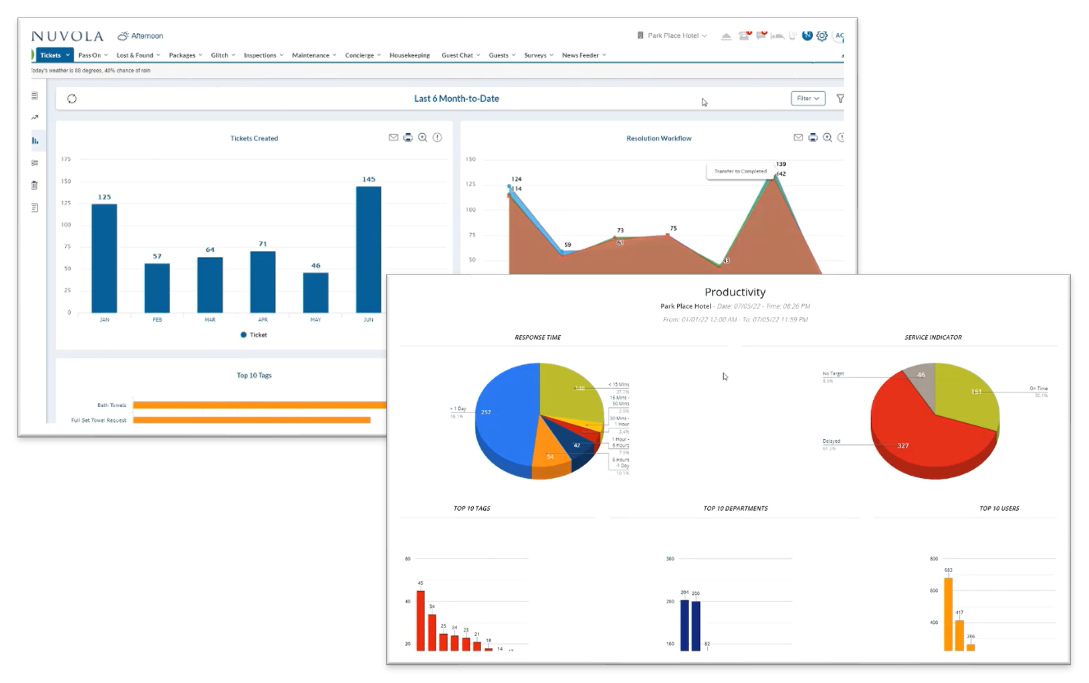Open the Housekeeping tab

(x=409, y=55)
